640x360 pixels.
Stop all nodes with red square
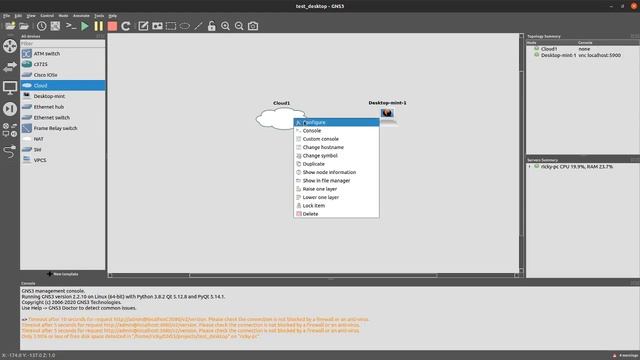point(112,26)
